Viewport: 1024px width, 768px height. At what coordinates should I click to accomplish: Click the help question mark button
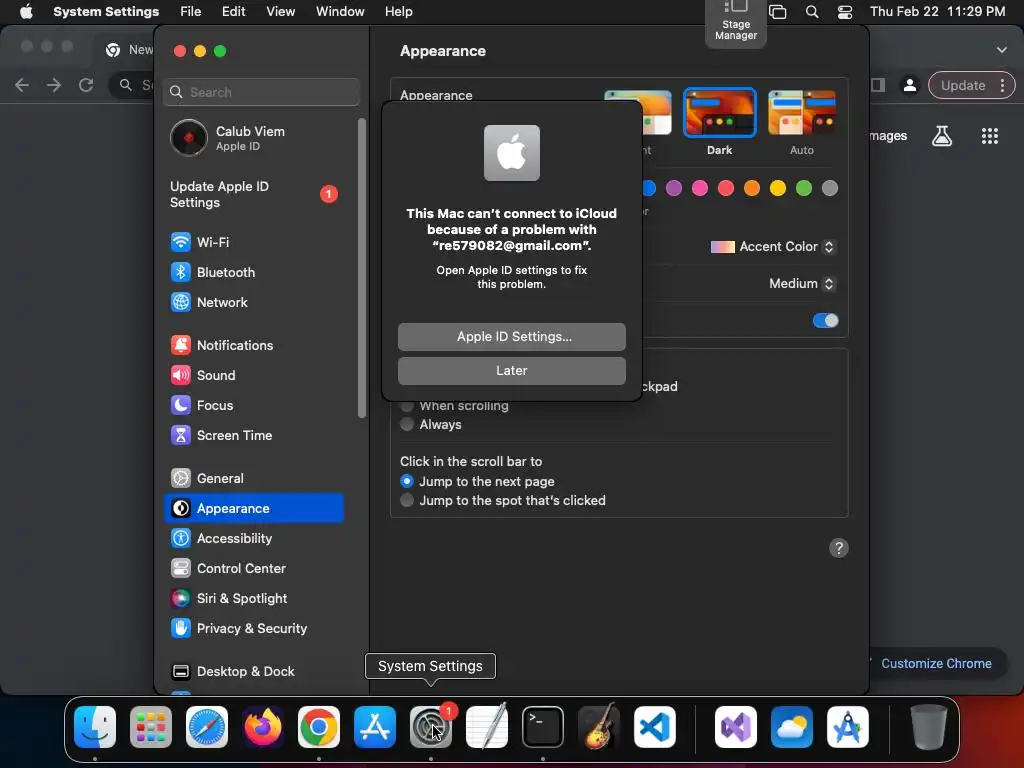[x=839, y=548]
